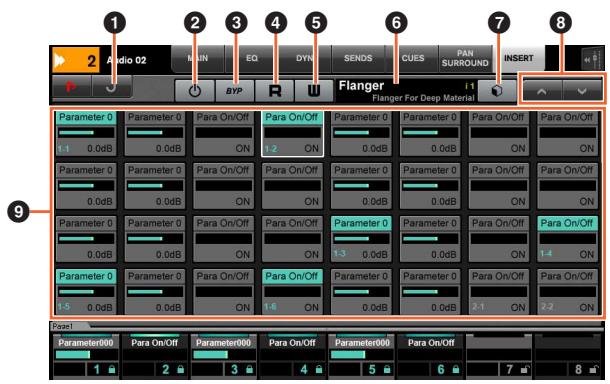Lock knob slot 7 with its unlocked padlock

(x=525, y=369)
